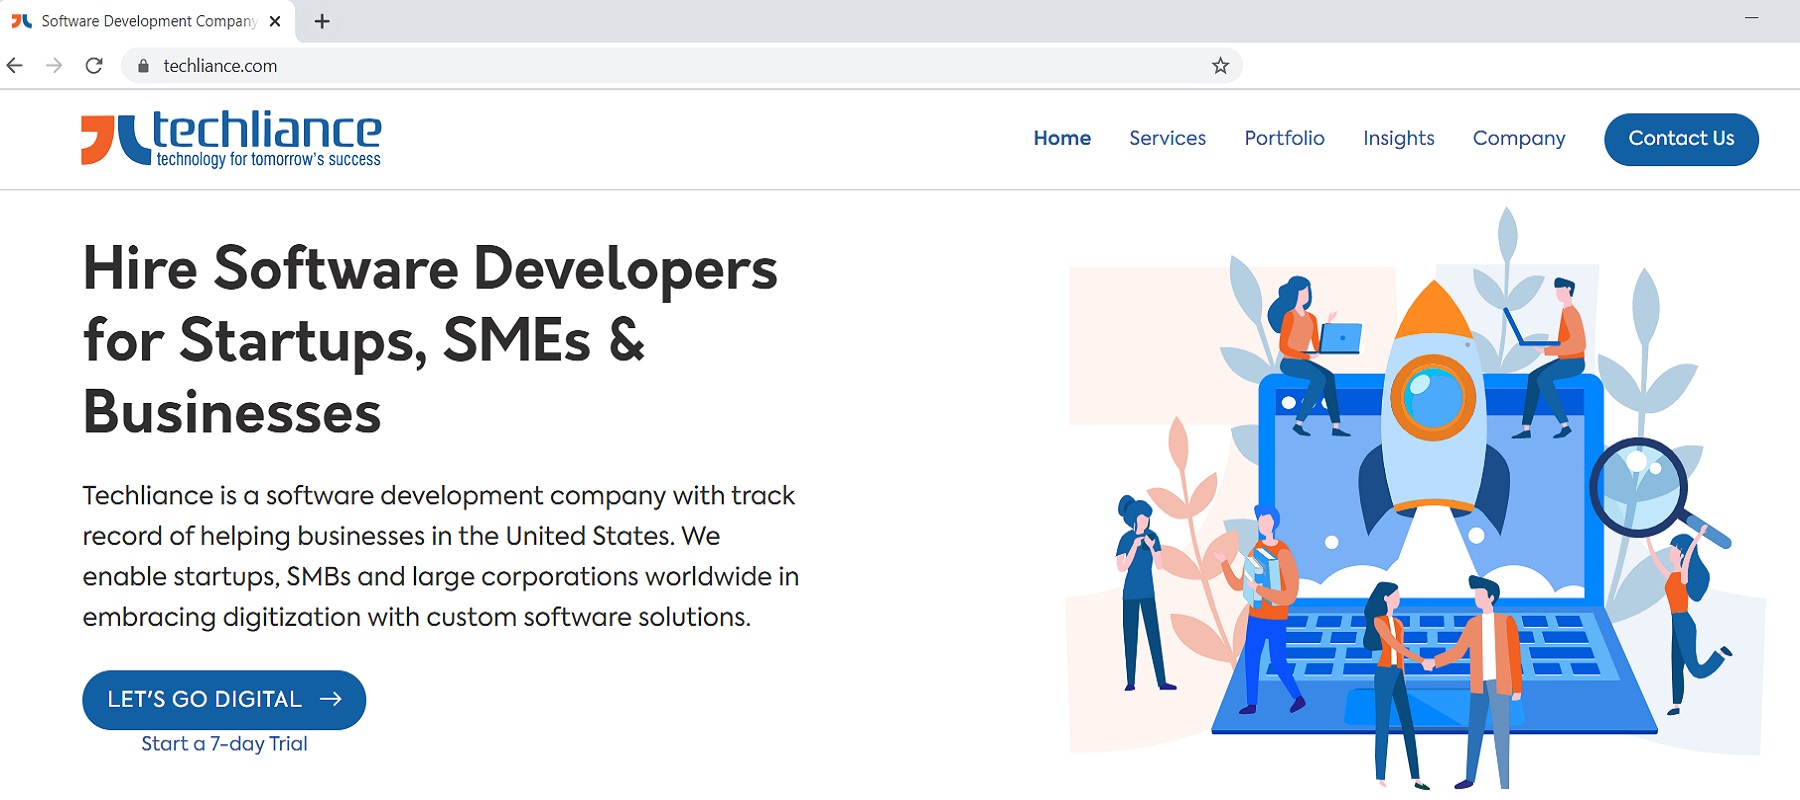The height and width of the screenshot is (800, 1800).
Task: Click the Techliance logo
Action: pyautogui.click(x=231, y=138)
